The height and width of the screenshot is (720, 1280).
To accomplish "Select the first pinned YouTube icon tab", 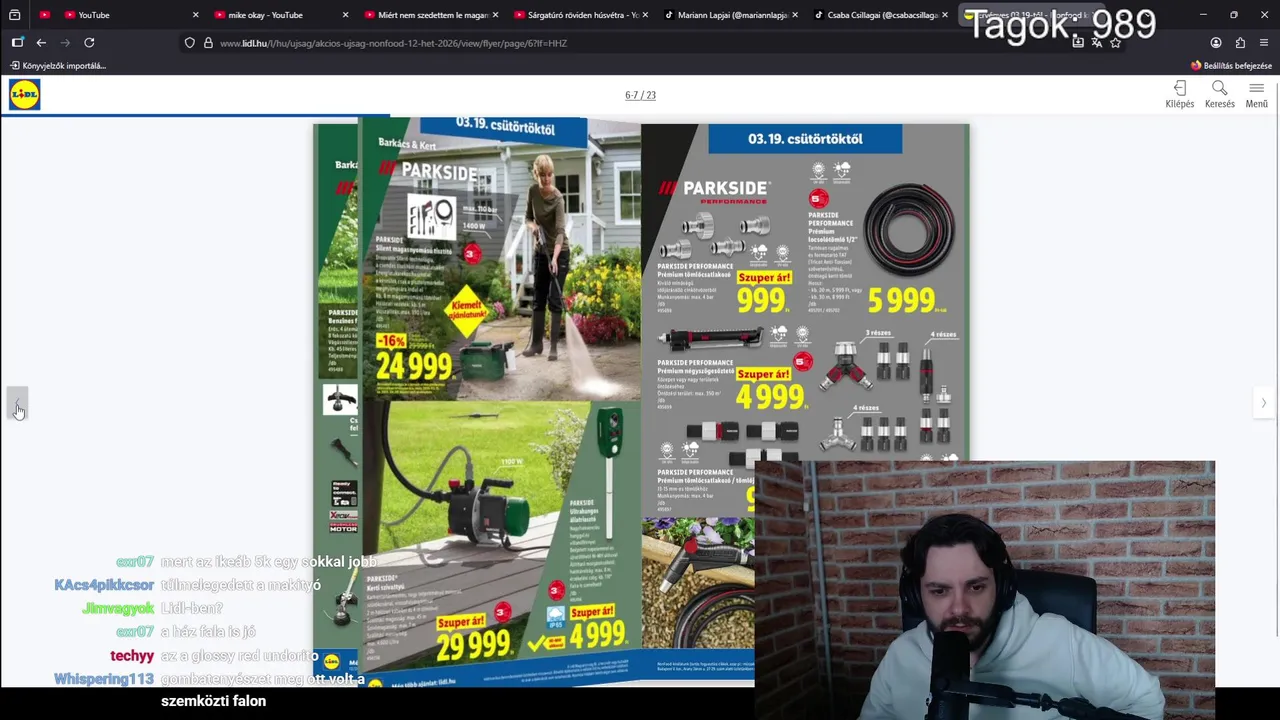I will point(44,15).
